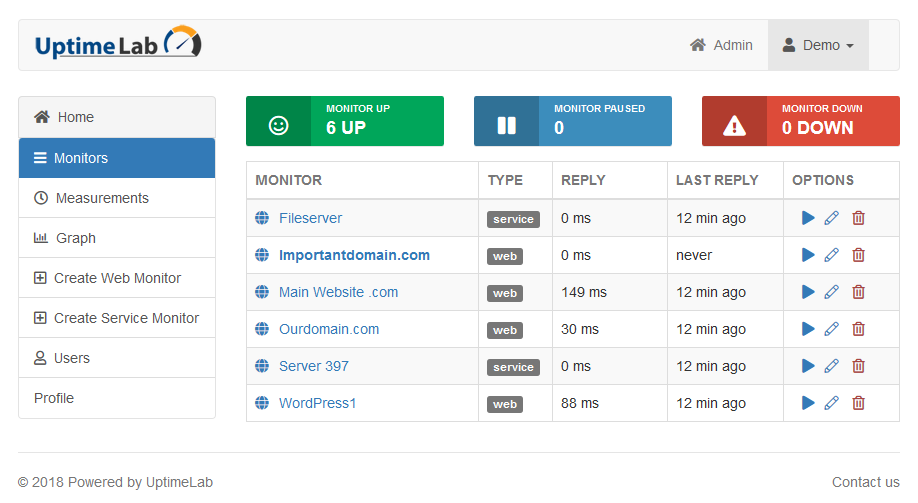
Task: Open the Admin link in the header
Action: tap(721, 45)
